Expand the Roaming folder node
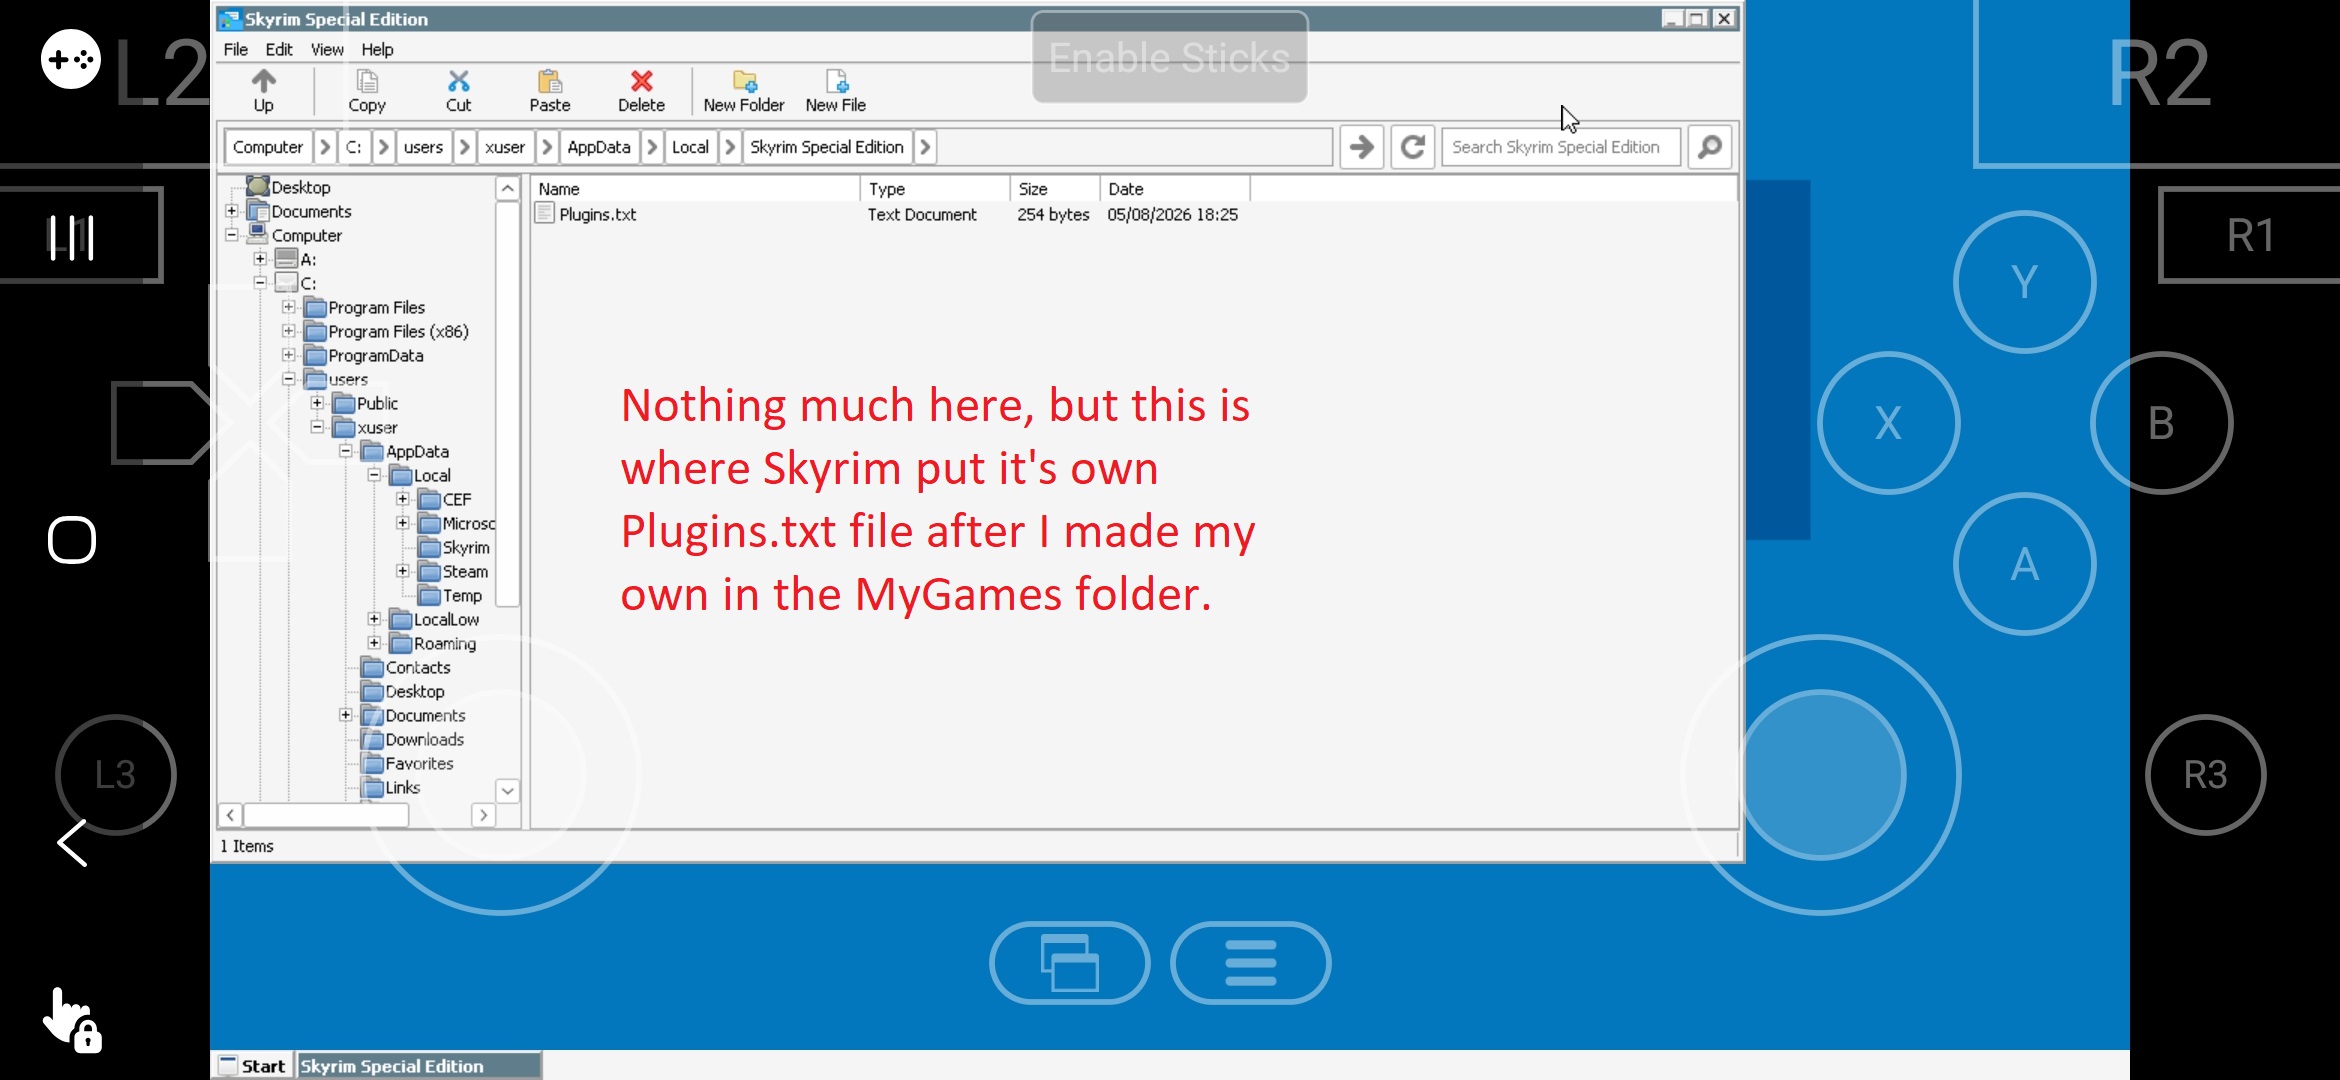This screenshot has height=1080, width=2340. point(374,643)
